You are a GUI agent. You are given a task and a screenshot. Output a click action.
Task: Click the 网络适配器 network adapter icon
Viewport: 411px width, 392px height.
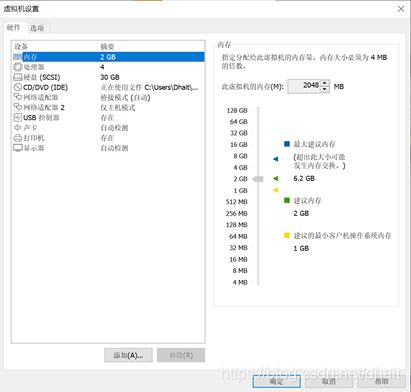[x=18, y=97]
